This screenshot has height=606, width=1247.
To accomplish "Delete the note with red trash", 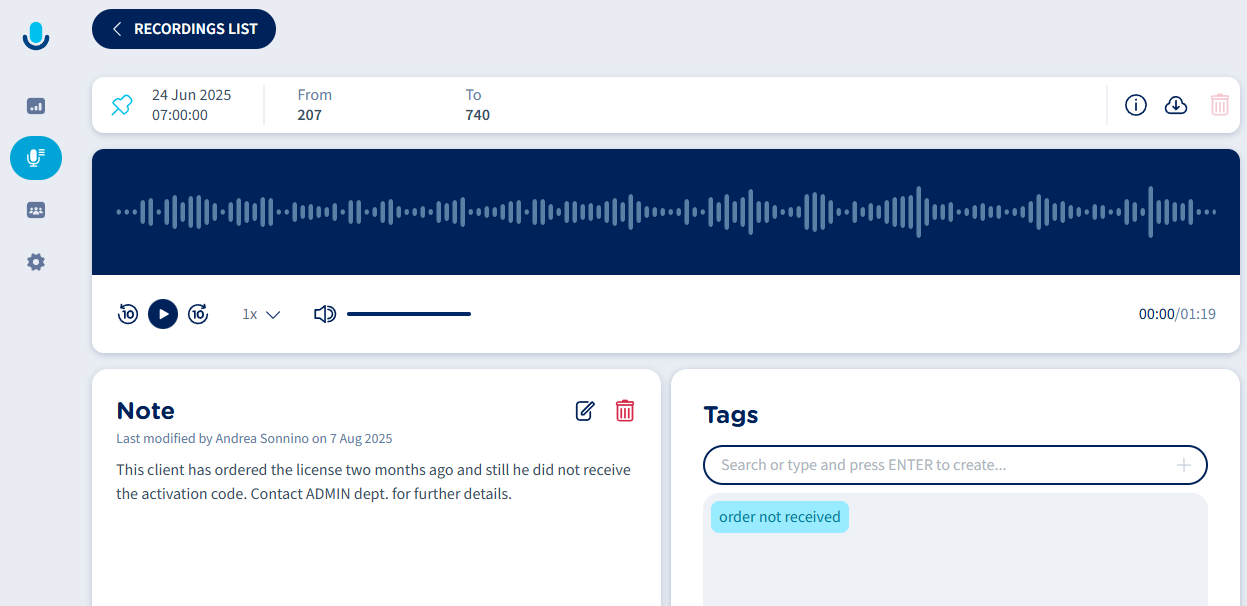I will (625, 410).
